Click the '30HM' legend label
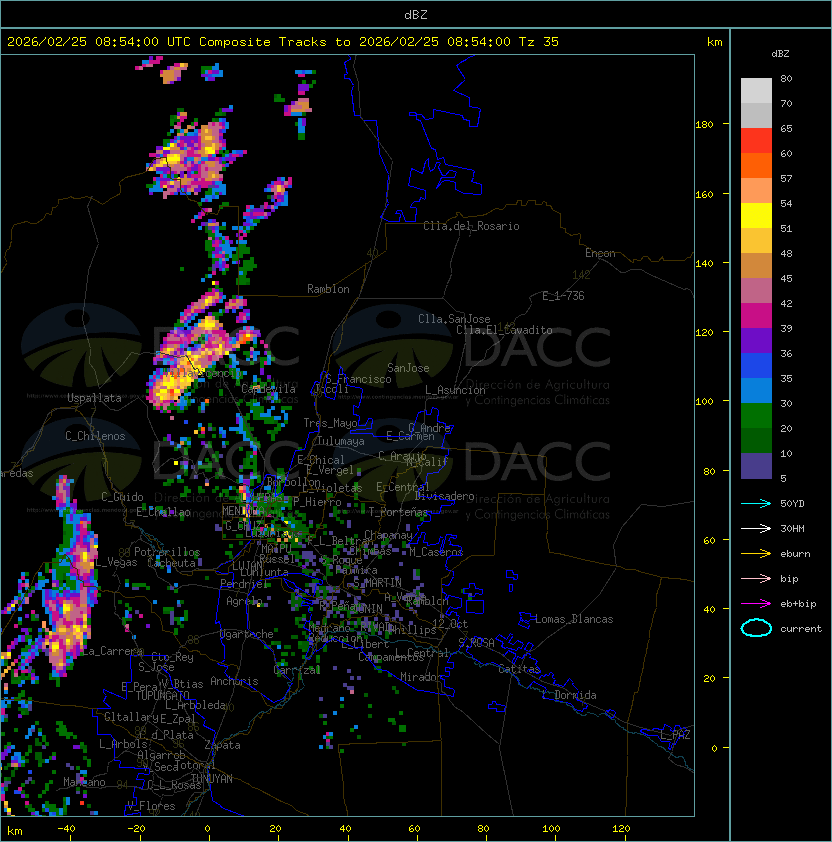The image size is (832, 842). point(792,528)
